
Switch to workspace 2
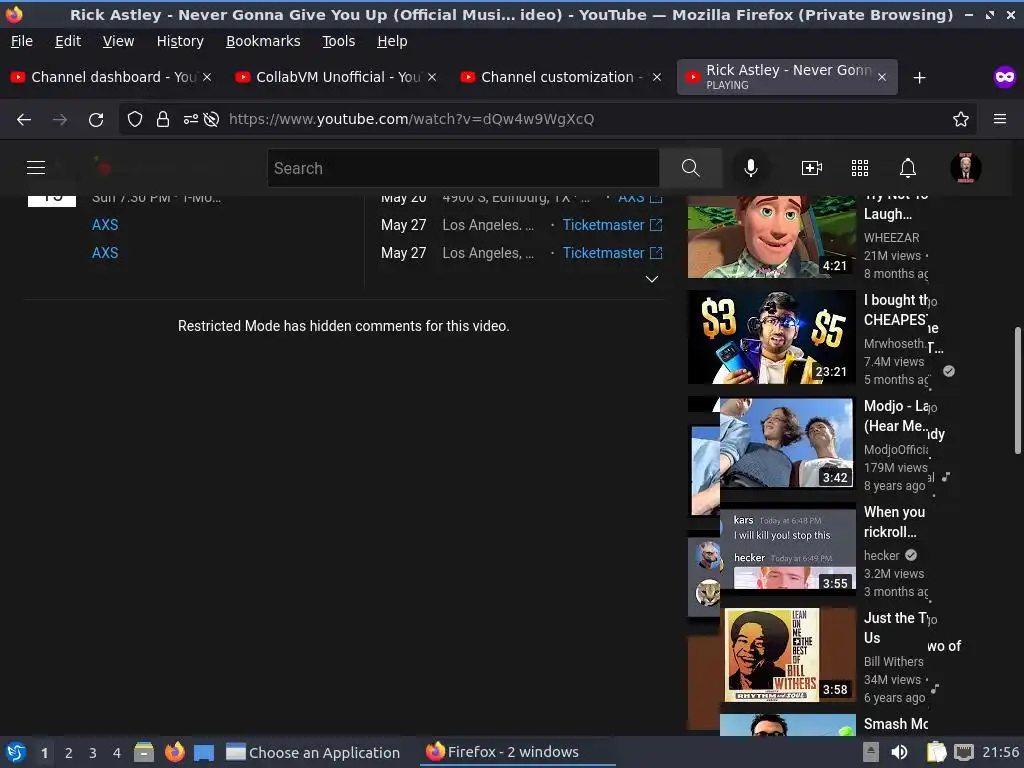click(69, 753)
